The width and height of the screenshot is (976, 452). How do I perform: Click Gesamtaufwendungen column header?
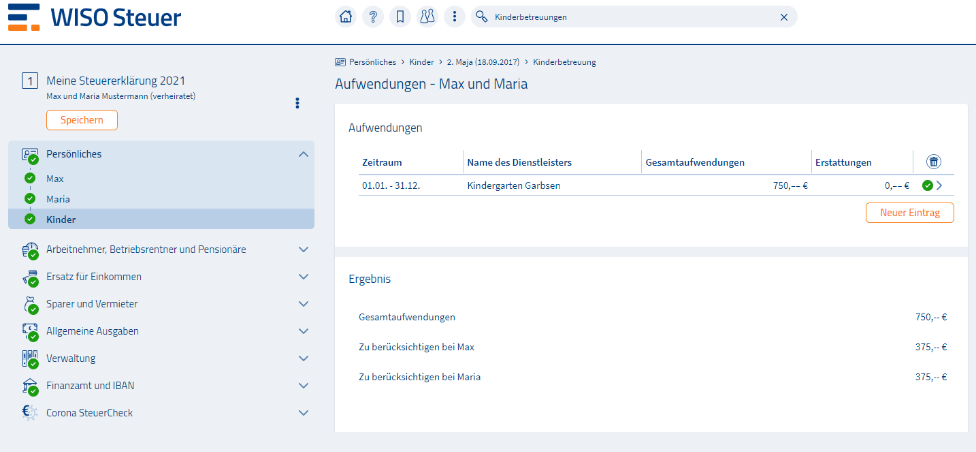point(695,162)
